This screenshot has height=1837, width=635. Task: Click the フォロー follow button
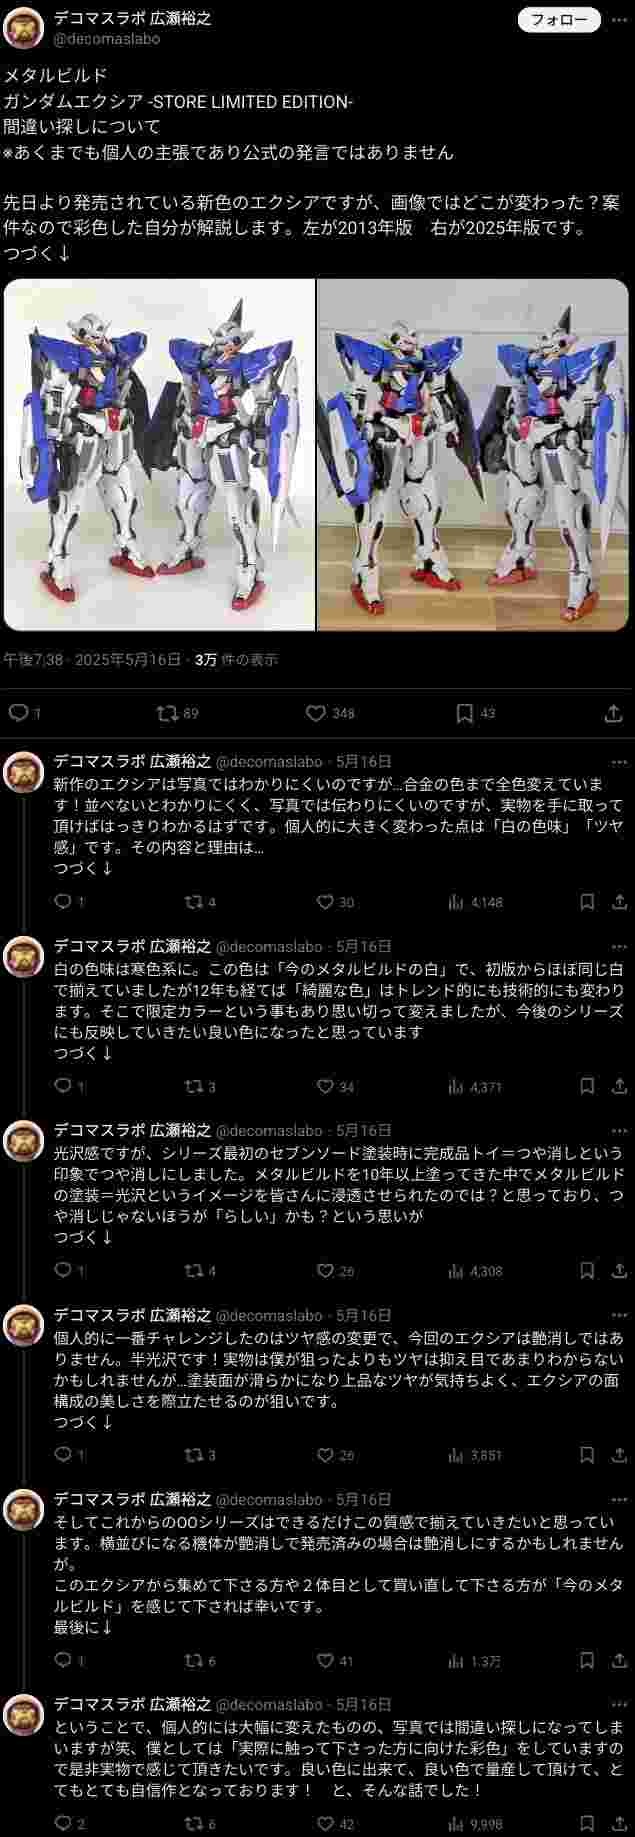tap(560, 20)
